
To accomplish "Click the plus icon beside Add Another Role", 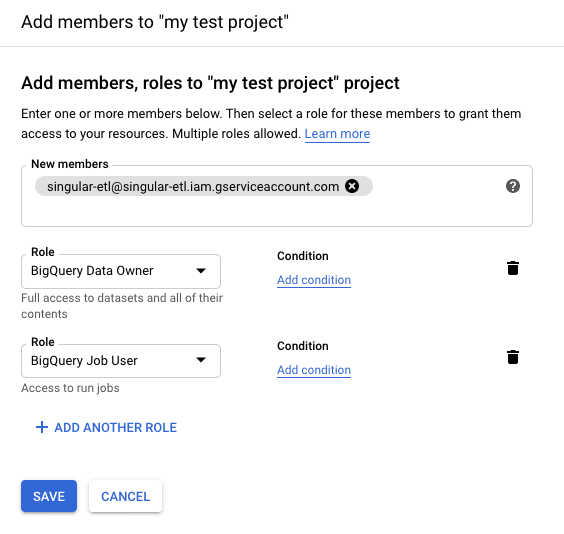I will pyautogui.click(x=42, y=427).
